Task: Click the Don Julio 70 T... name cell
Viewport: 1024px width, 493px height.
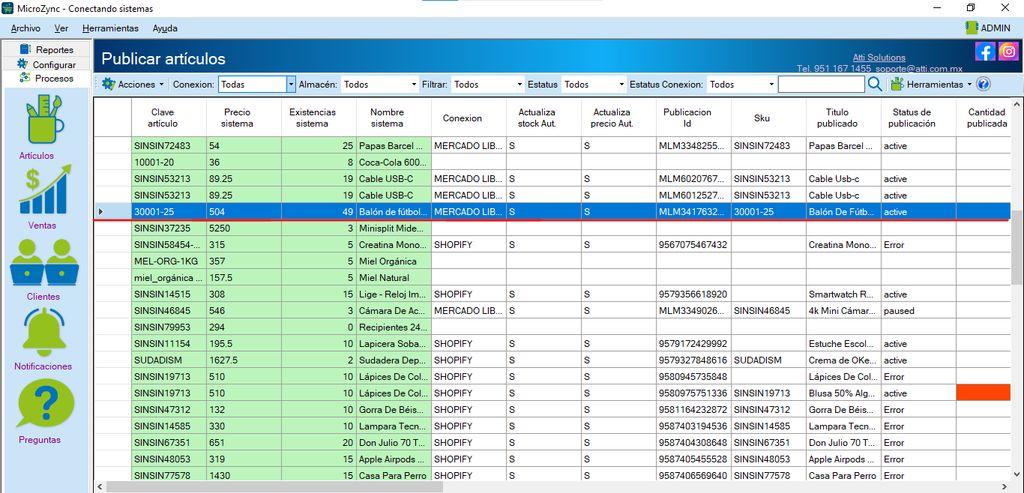Action: tap(394, 443)
